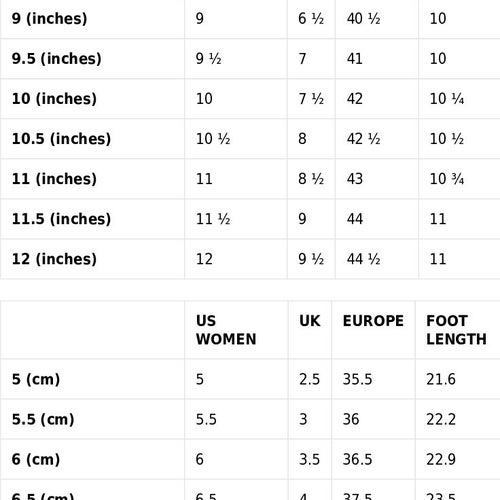Select the 11 ½ US size cell
500x500 pixels.
pos(213,219)
